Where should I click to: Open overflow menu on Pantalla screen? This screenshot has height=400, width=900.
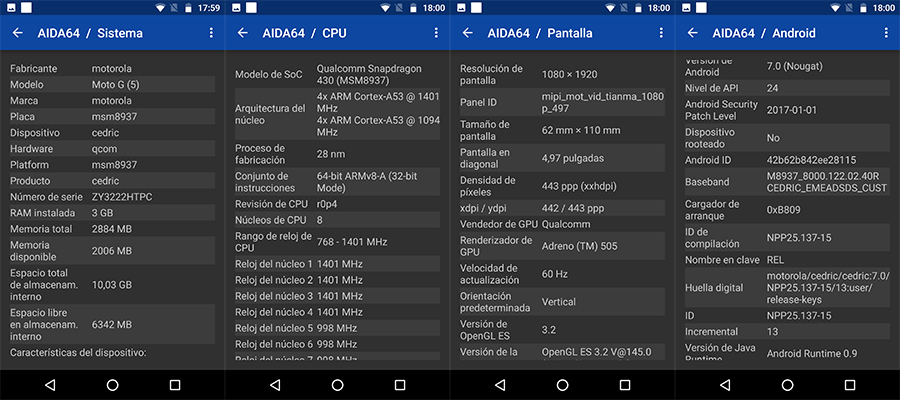tap(661, 33)
